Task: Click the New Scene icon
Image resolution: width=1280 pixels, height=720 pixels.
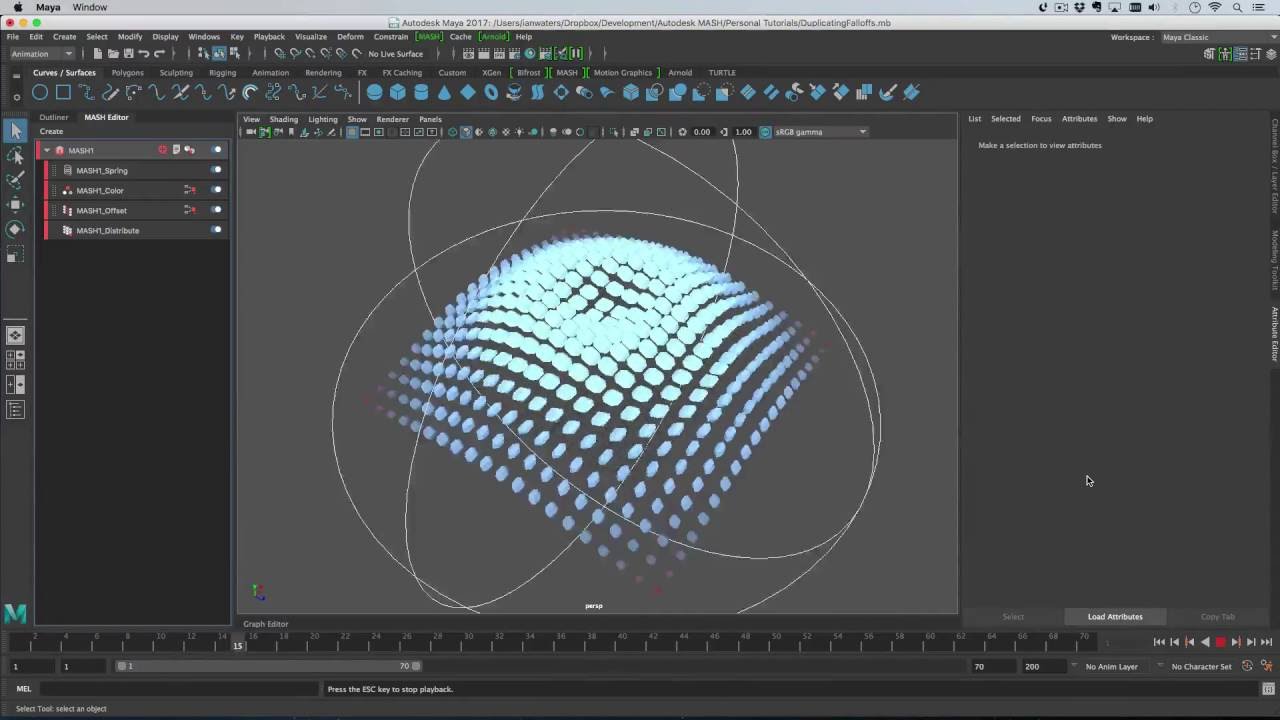Action: click(x=98, y=53)
